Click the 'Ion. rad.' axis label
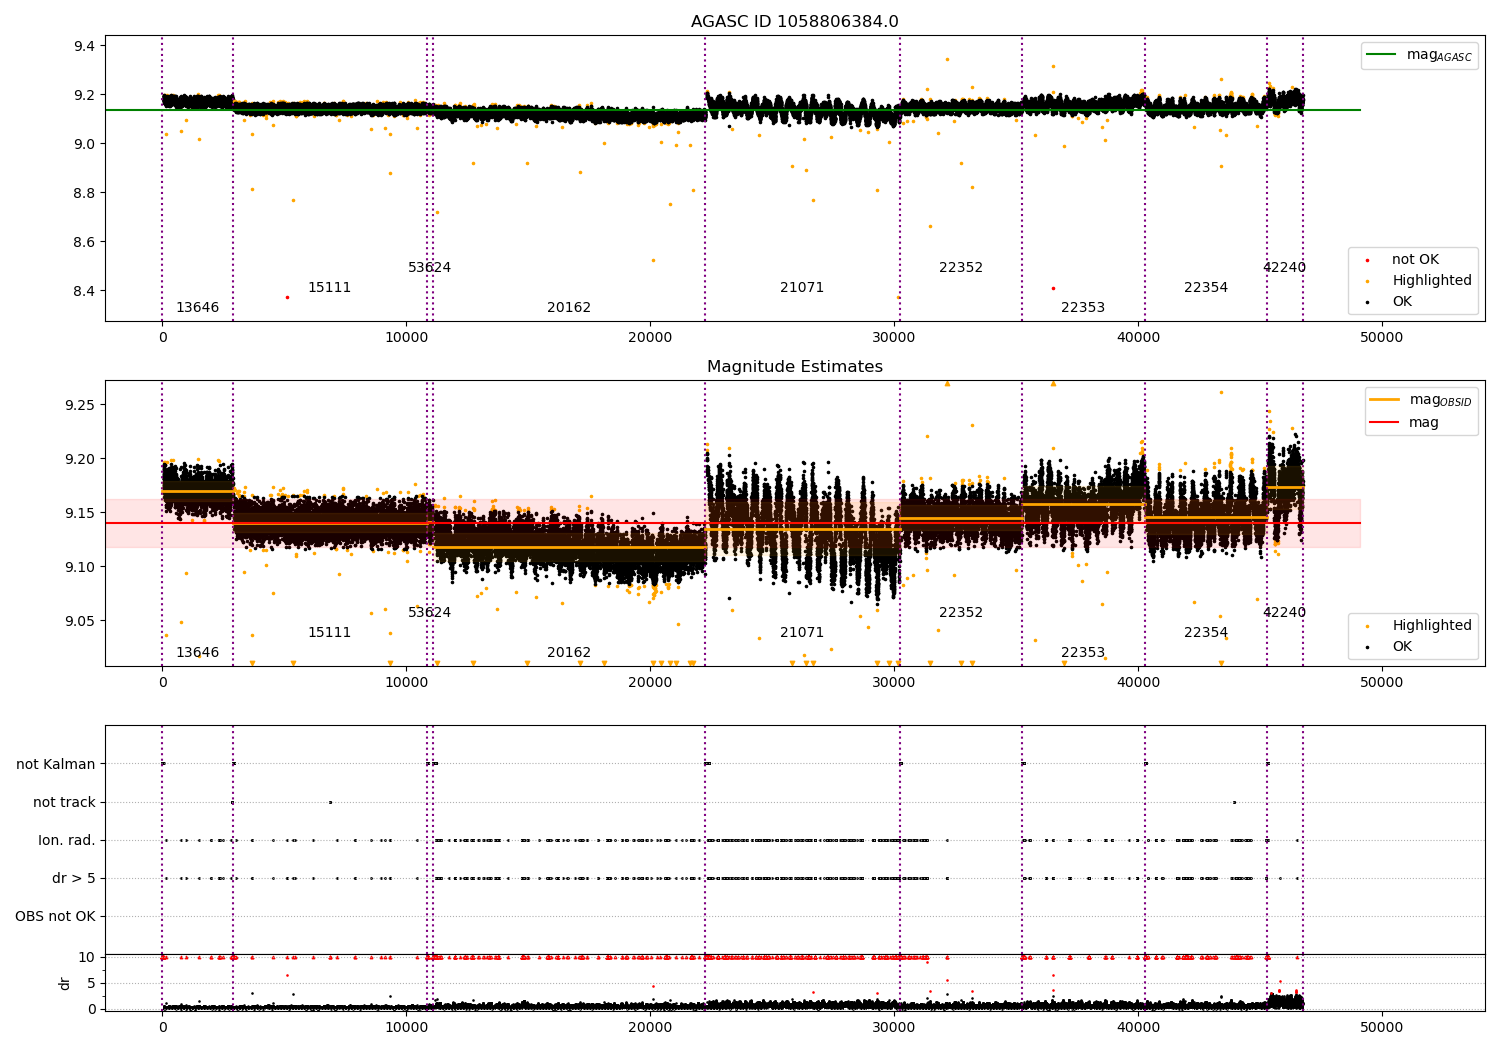 [x=67, y=840]
